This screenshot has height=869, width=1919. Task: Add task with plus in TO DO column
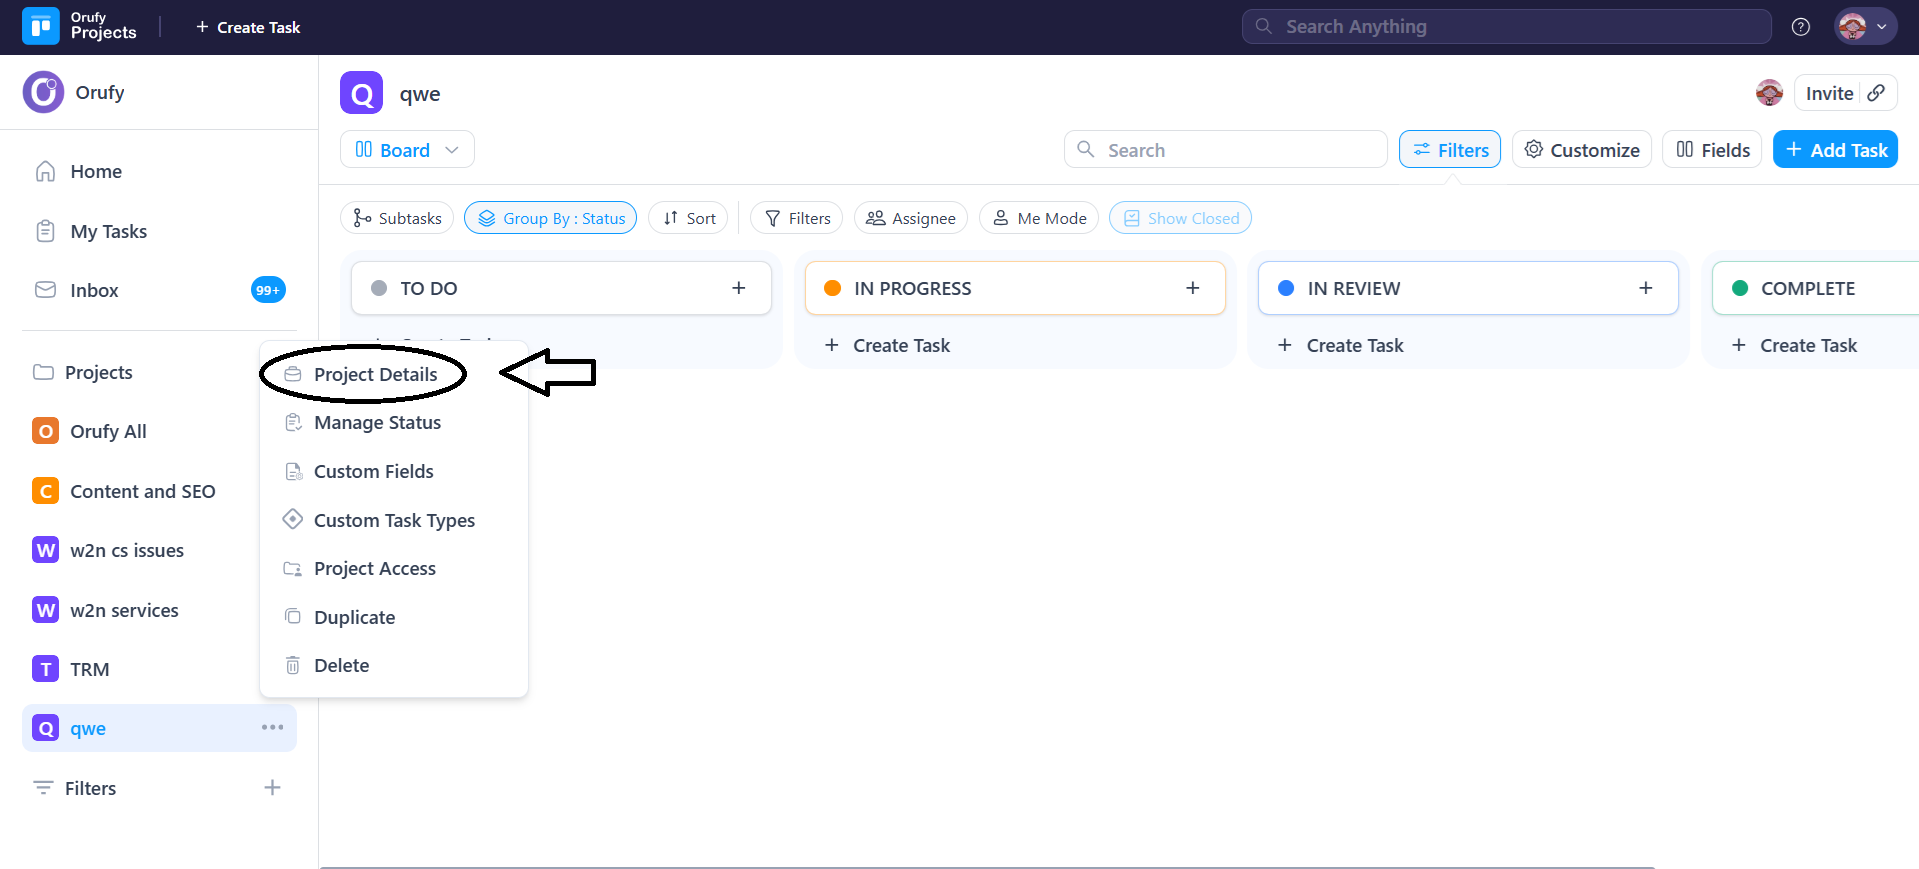coord(739,288)
